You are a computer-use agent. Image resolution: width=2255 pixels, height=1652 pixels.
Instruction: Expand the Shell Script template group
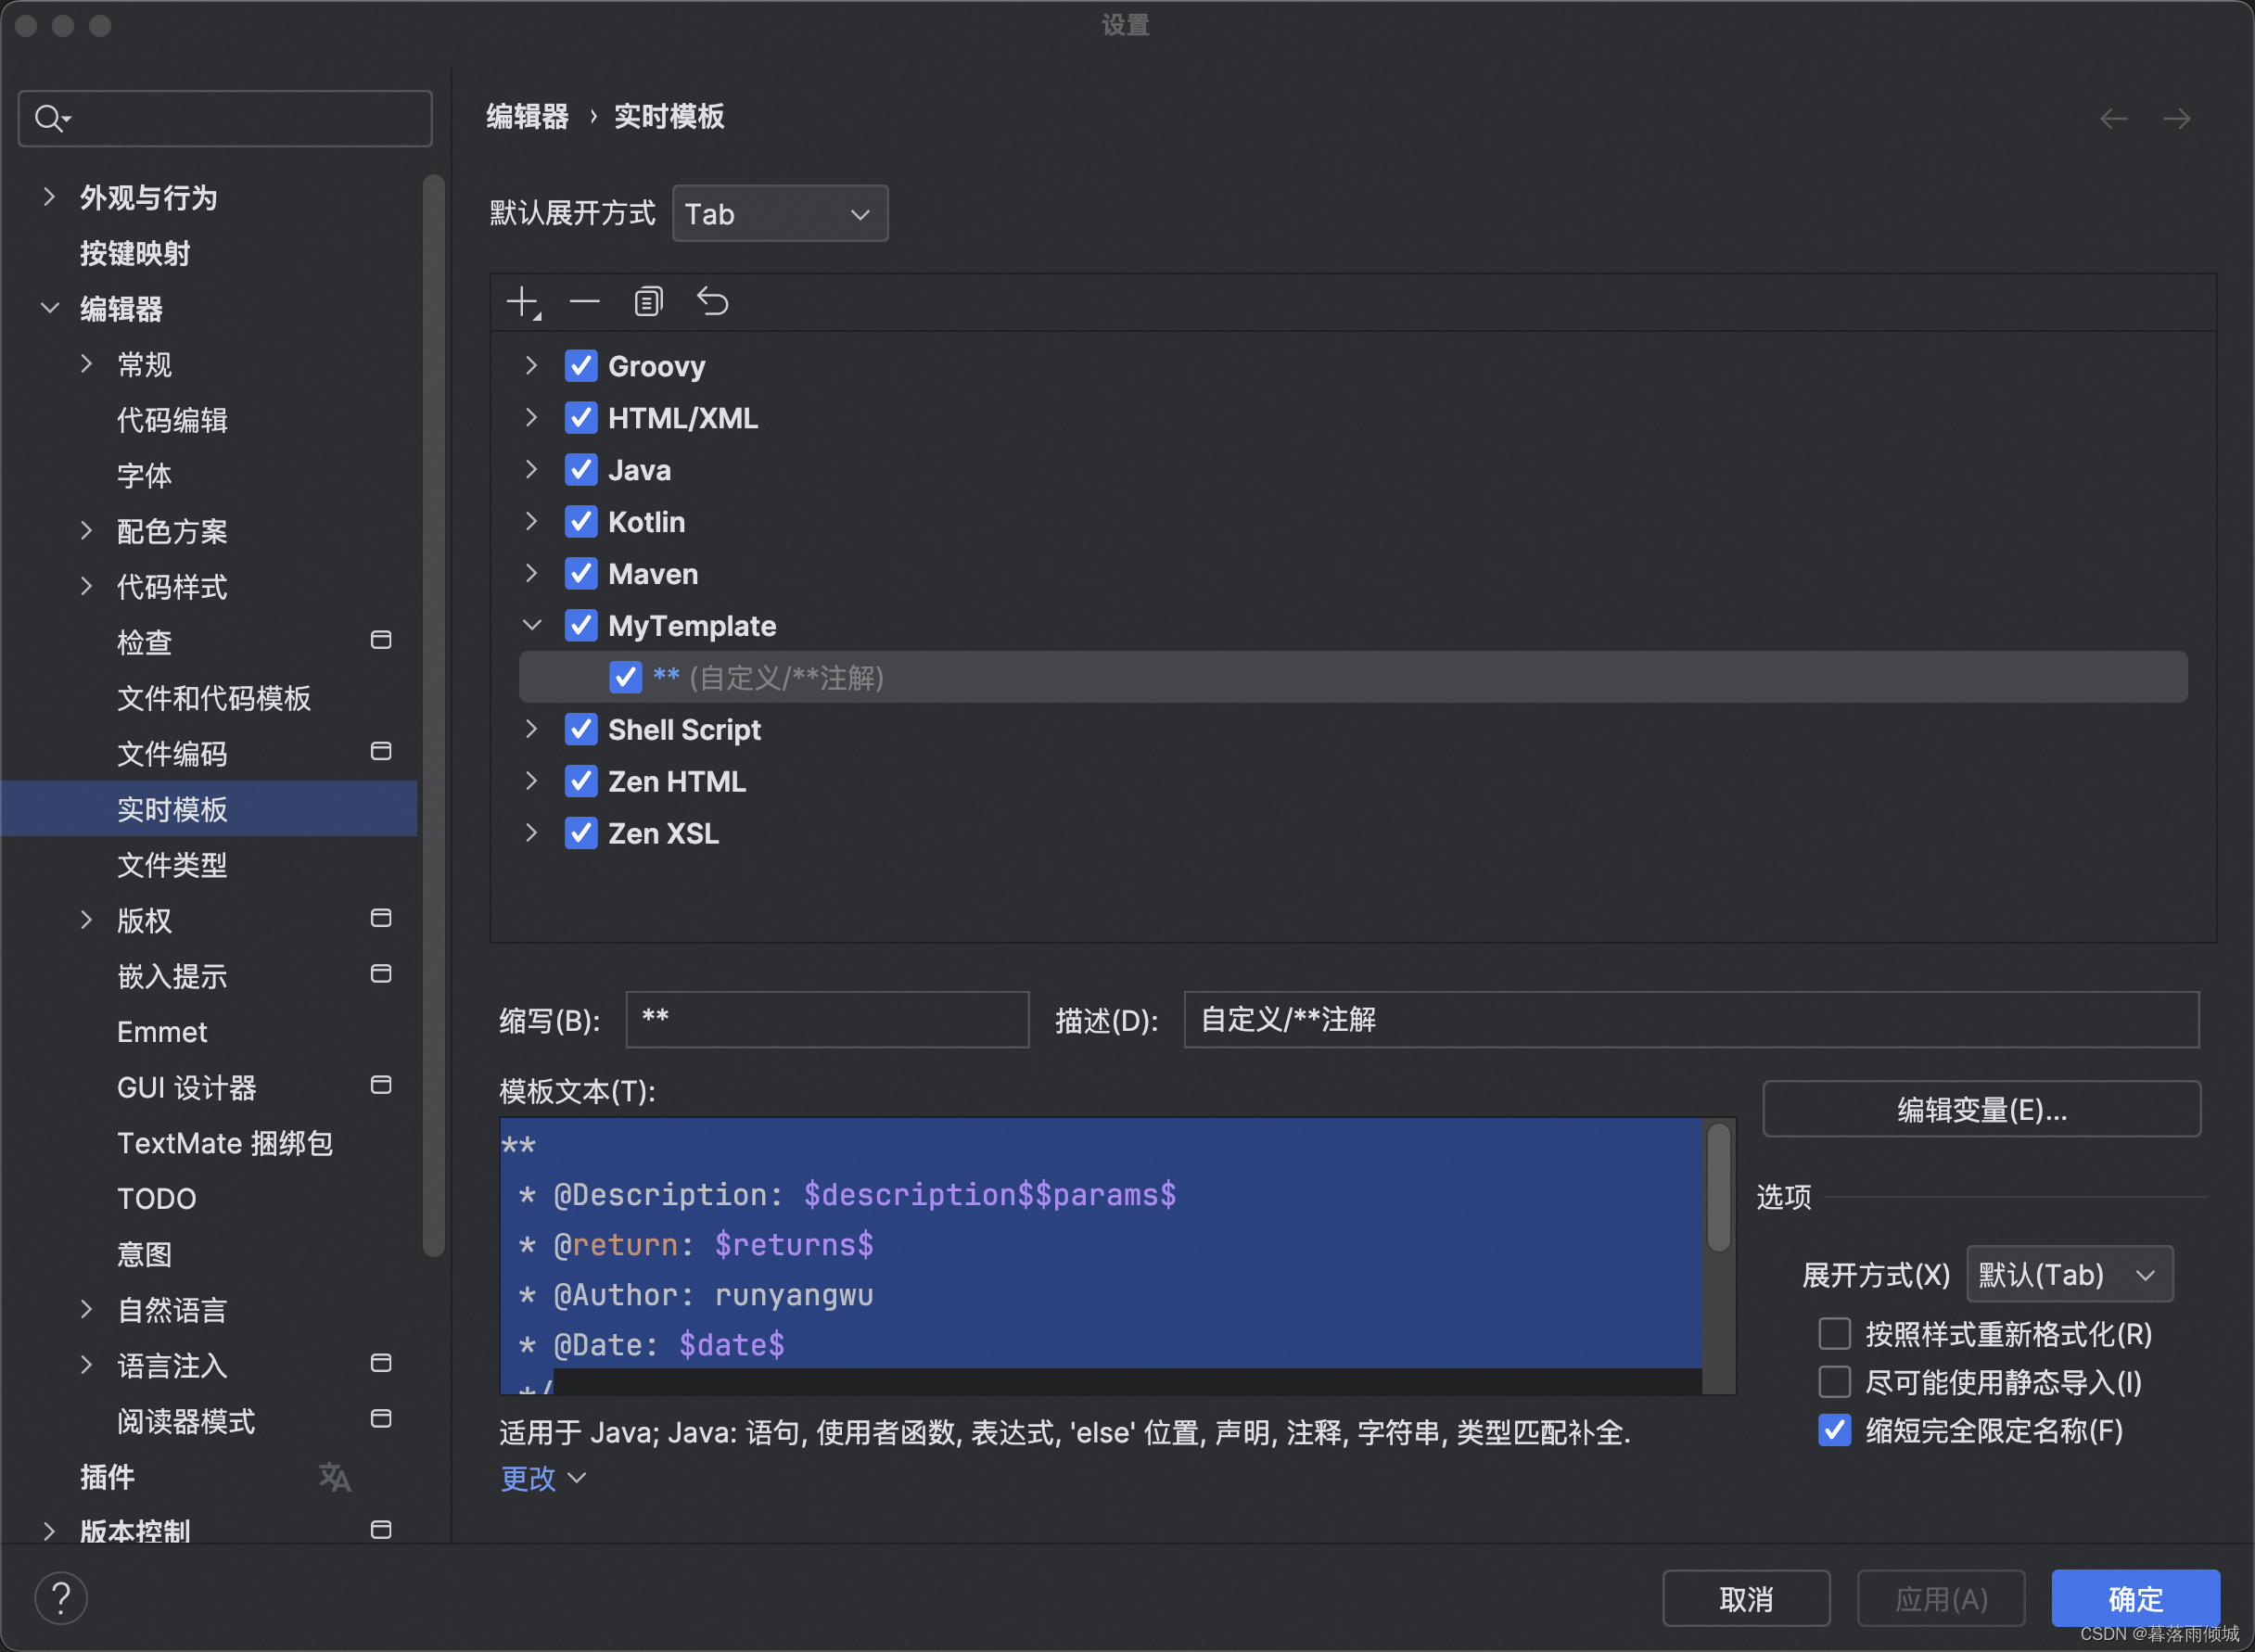pyautogui.click(x=531, y=730)
